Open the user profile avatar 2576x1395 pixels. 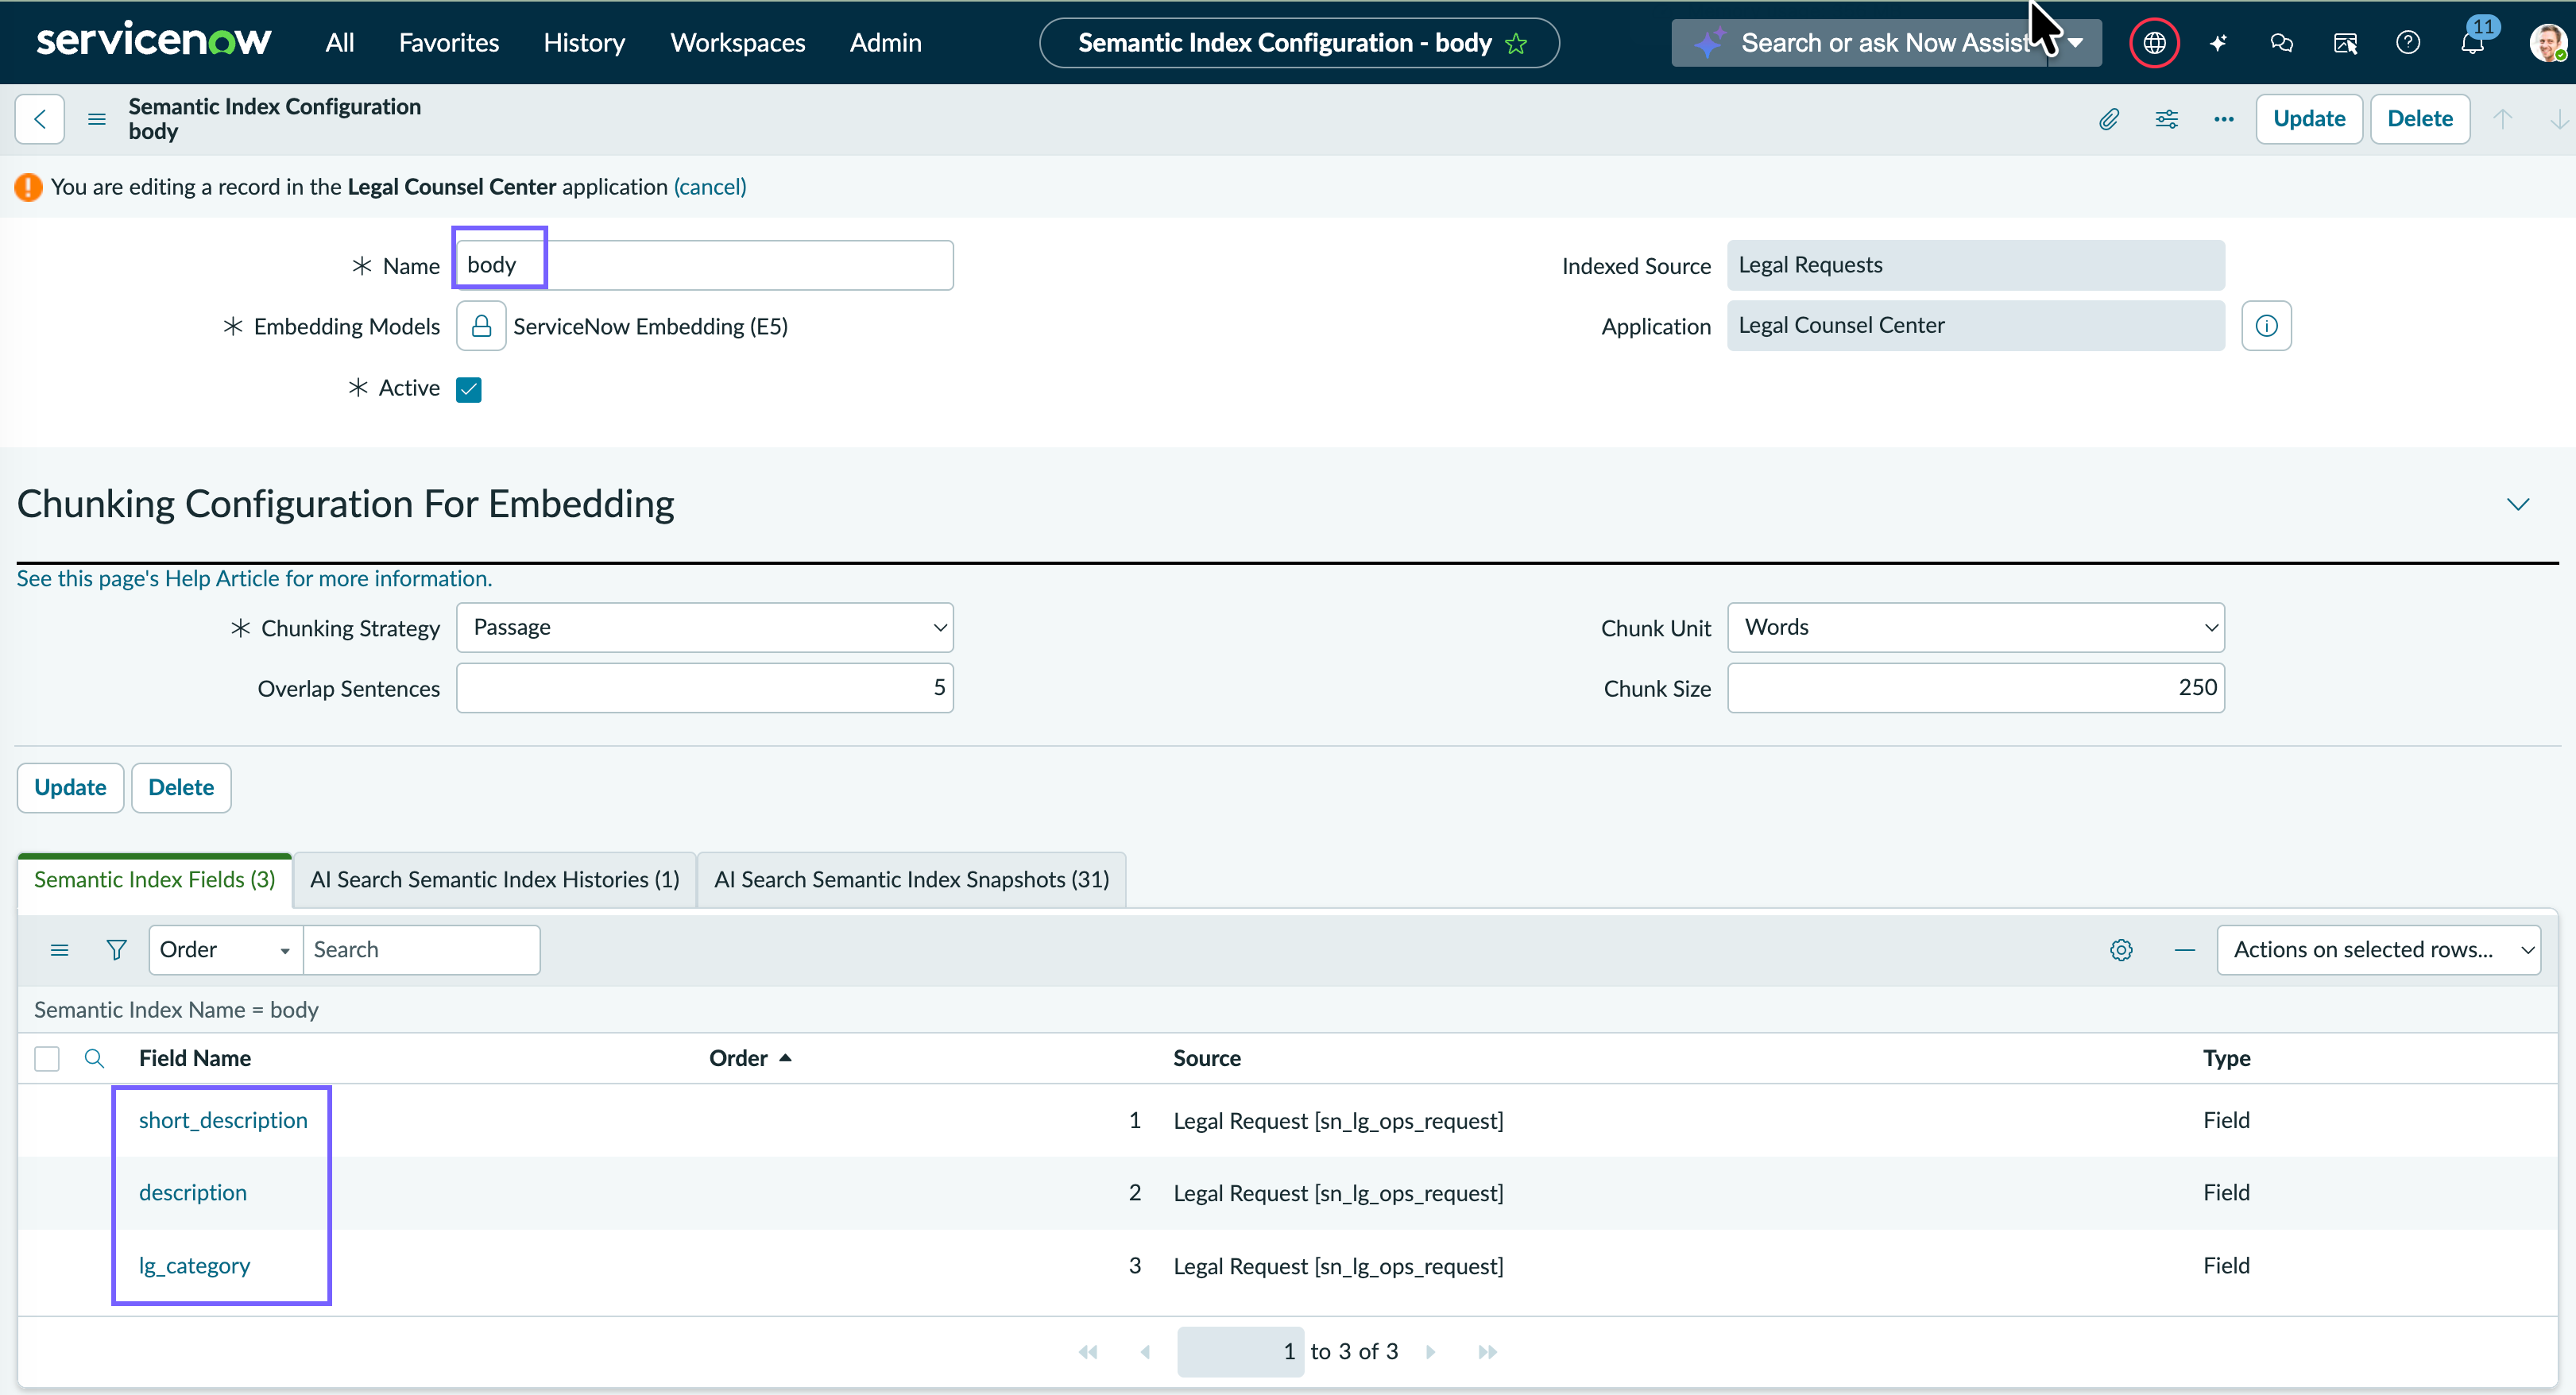2547,43
